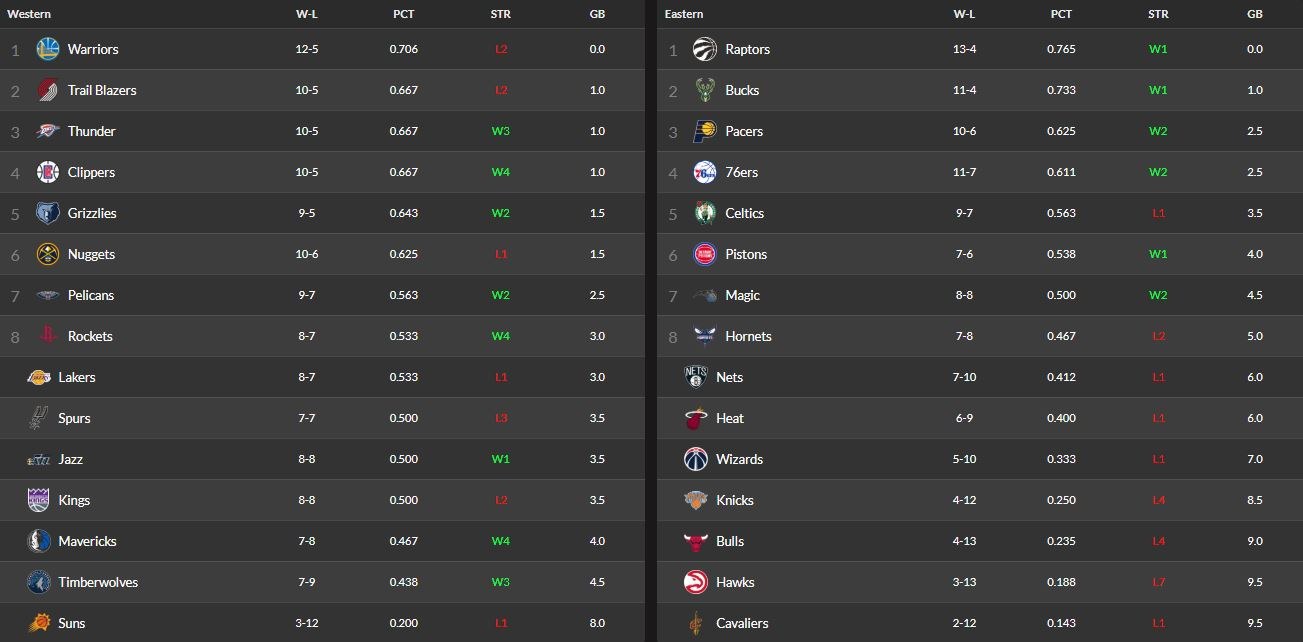
Task: Click the Trail Blazers logo icon
Action: tap(48, 90)
